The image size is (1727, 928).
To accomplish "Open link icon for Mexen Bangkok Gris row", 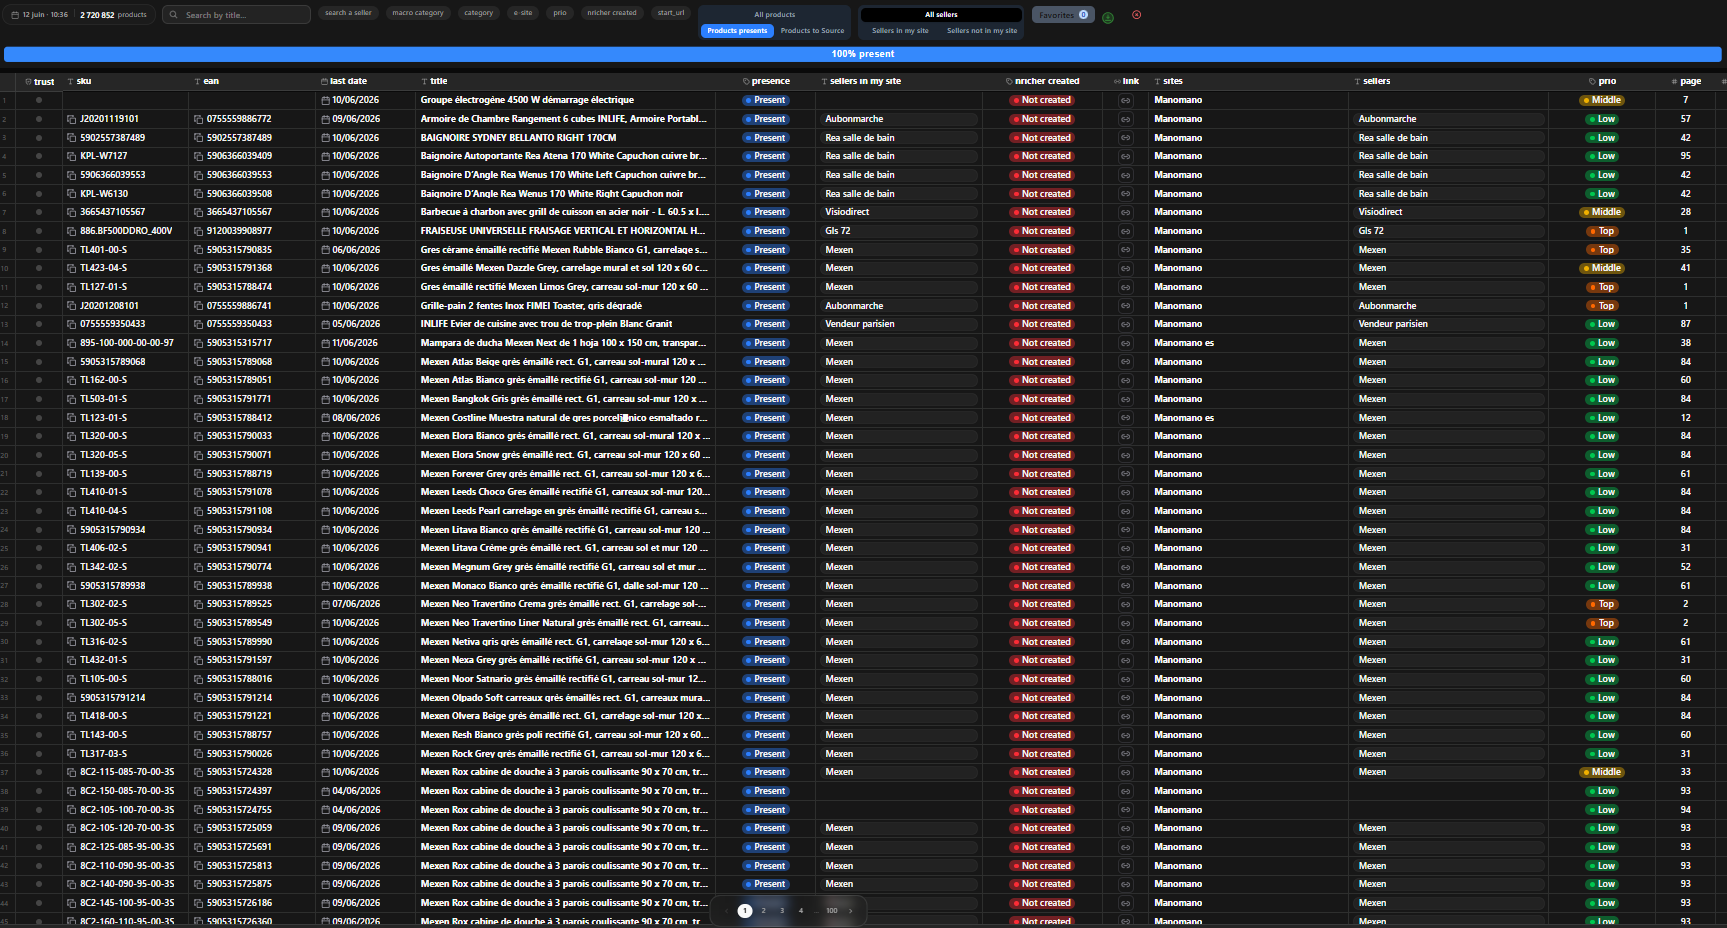I will pyautogui.click(x=1125, y=399).
